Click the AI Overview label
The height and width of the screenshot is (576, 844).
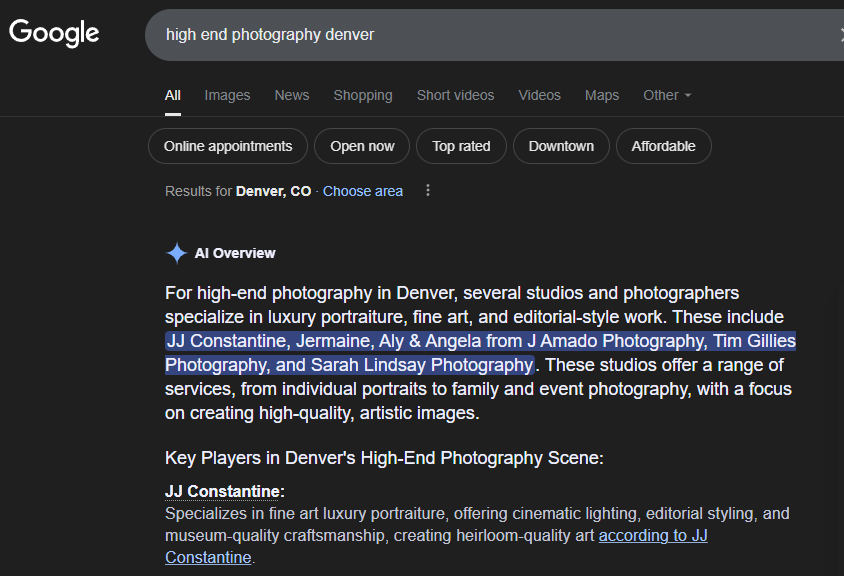pos(235,253)
